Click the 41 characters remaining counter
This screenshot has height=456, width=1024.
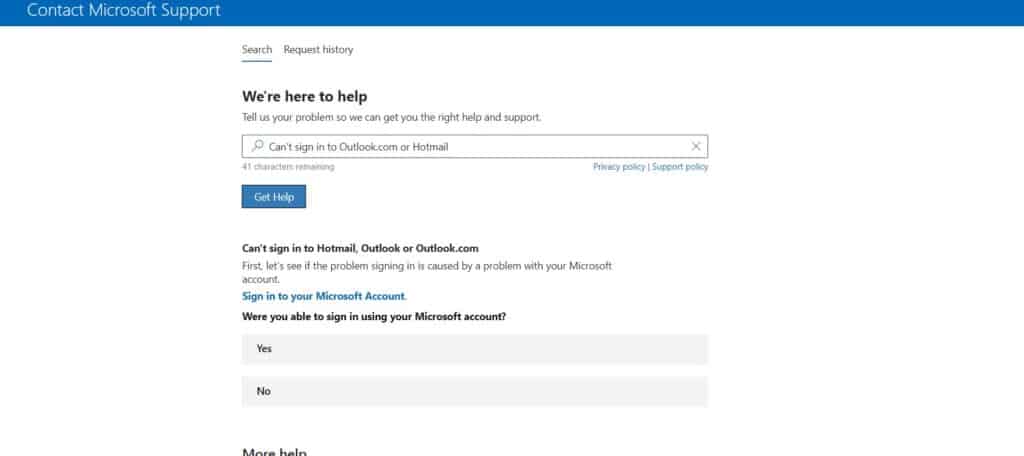[x=288, y=167]
